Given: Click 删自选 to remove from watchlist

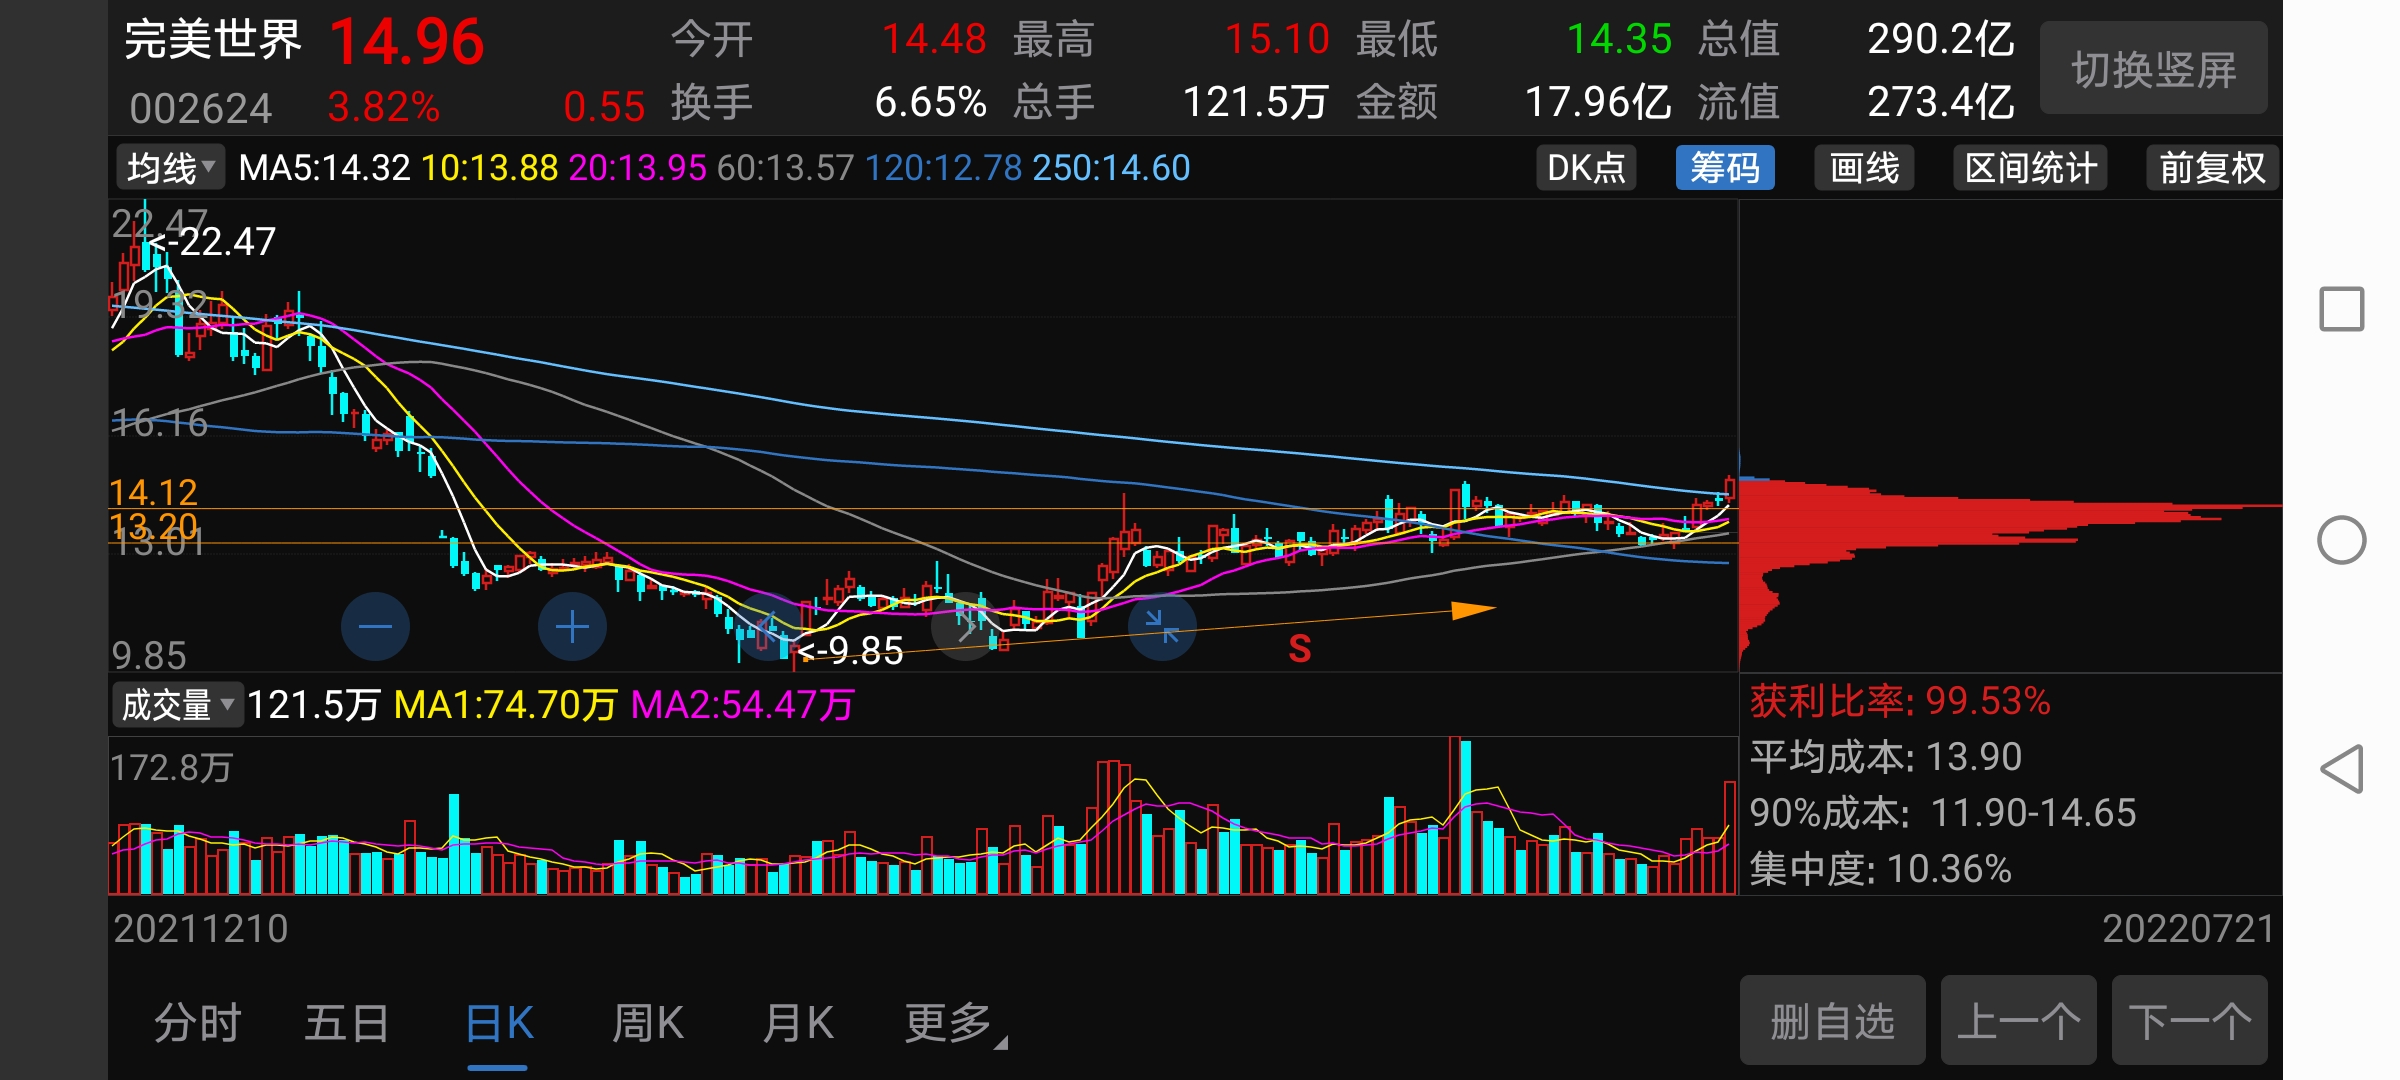Looking at the screenshot, I should tap(1832, 1021).
